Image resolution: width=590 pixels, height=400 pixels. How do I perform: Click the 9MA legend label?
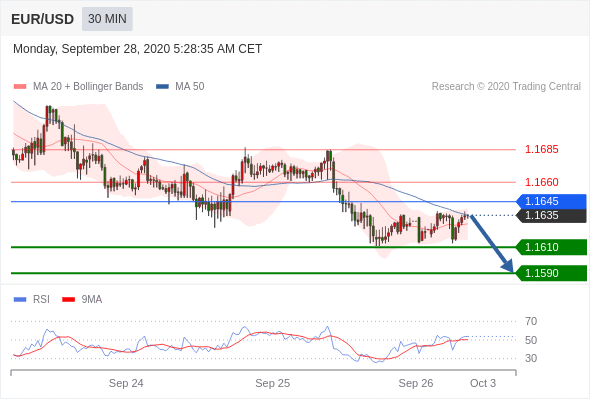tap(92, 300)
